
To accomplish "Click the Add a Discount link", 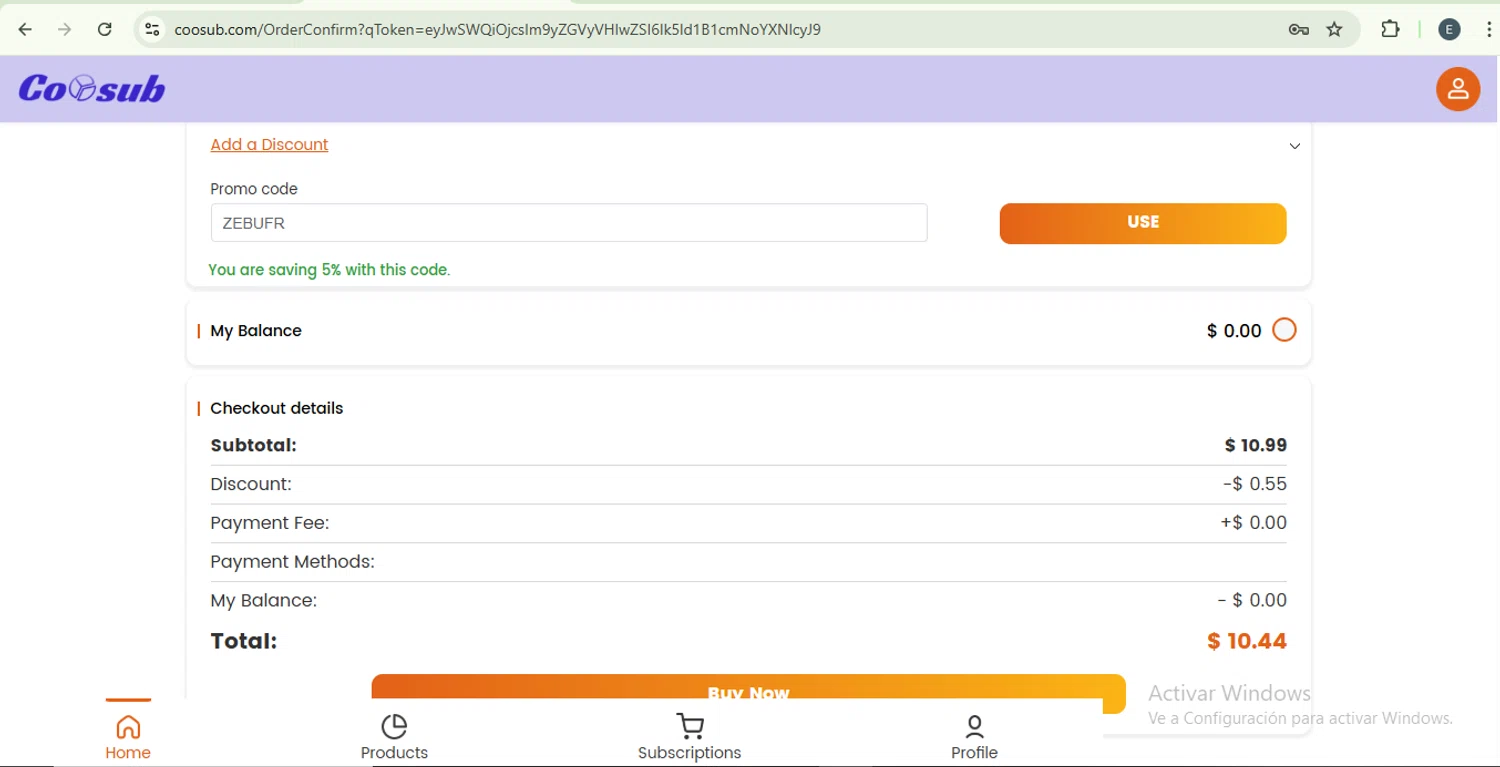I will pyautogui.click(x=269, y=145).
